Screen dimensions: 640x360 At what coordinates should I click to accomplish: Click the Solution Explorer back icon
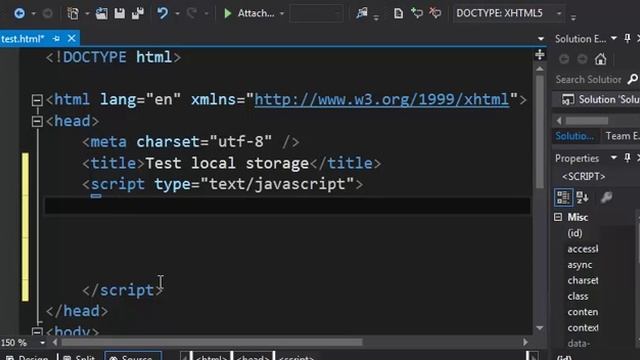point(564,59)
